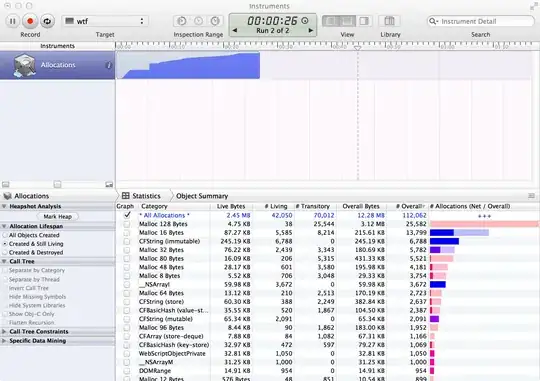The height and width of the screenshot is (381, 540).
Task: Click the clock icon beside the timer
Action: 305,21
